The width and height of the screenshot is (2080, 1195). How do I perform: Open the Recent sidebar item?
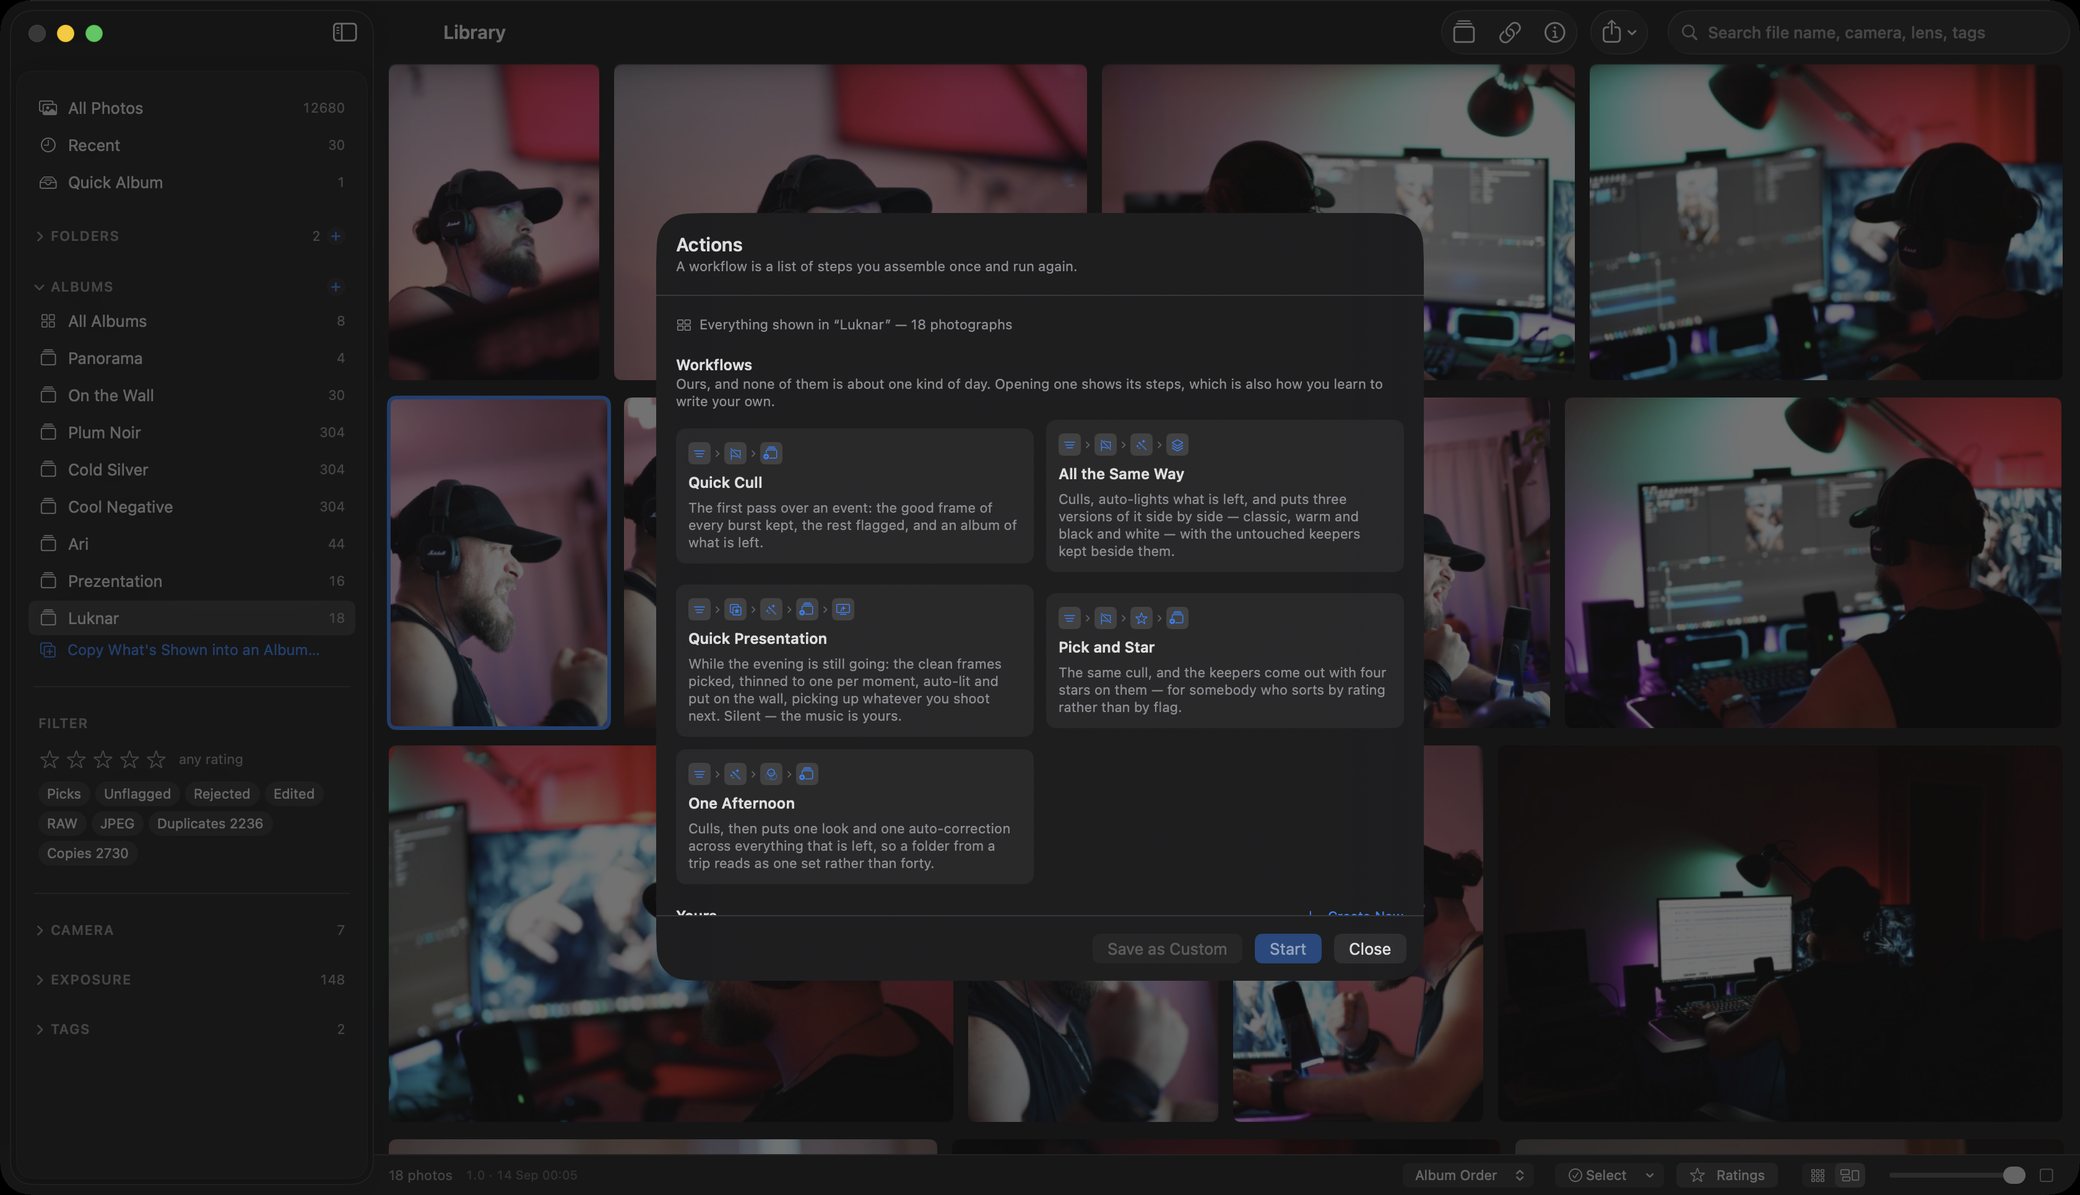point(191,145)
